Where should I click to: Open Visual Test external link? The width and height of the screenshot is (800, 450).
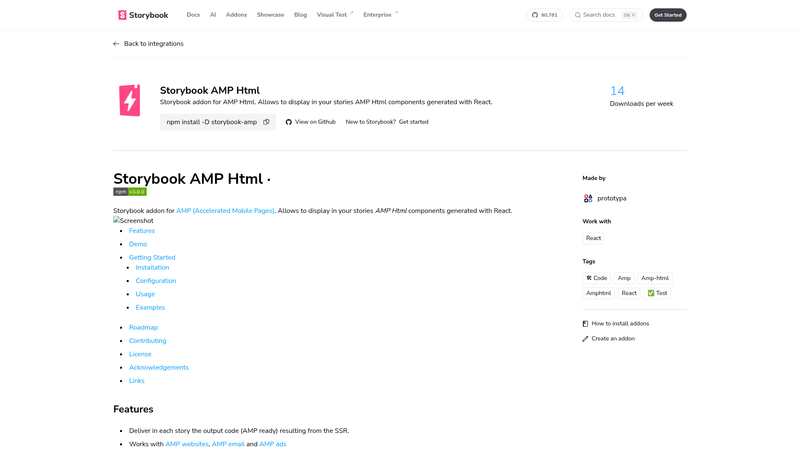(335, 15)
